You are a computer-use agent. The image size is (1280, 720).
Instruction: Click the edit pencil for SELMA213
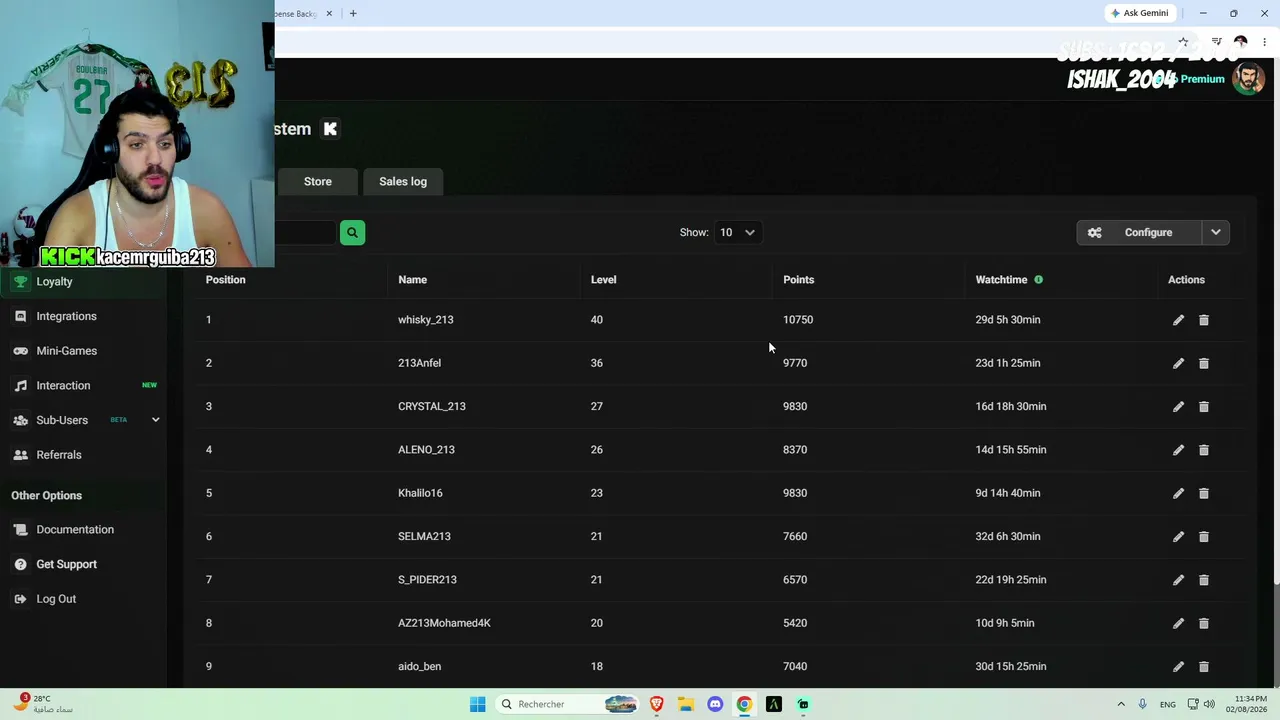[1178, 536]
